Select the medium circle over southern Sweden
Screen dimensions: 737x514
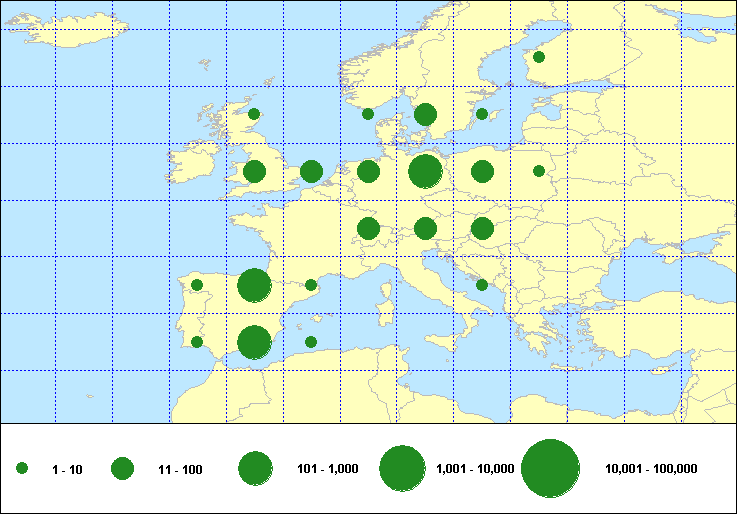(425, 114)
